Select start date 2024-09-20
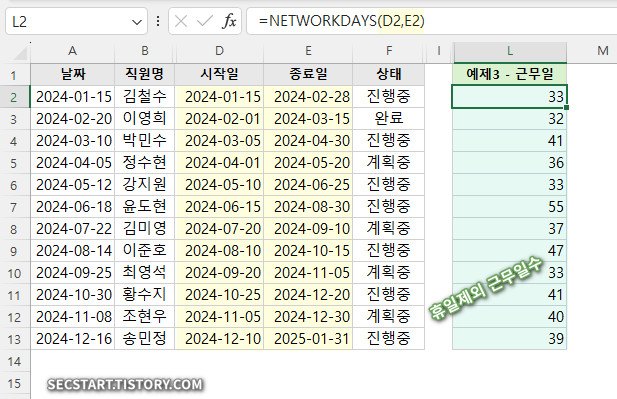617x399 pixels. click(x=219, y=273)
